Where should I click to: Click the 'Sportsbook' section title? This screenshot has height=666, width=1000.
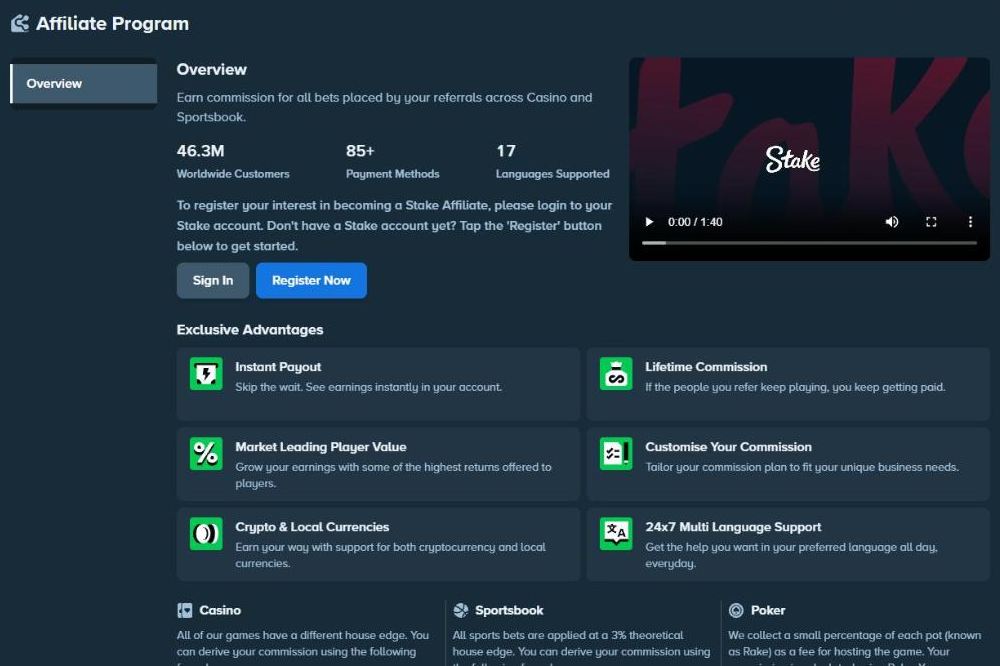pos(509,610)
